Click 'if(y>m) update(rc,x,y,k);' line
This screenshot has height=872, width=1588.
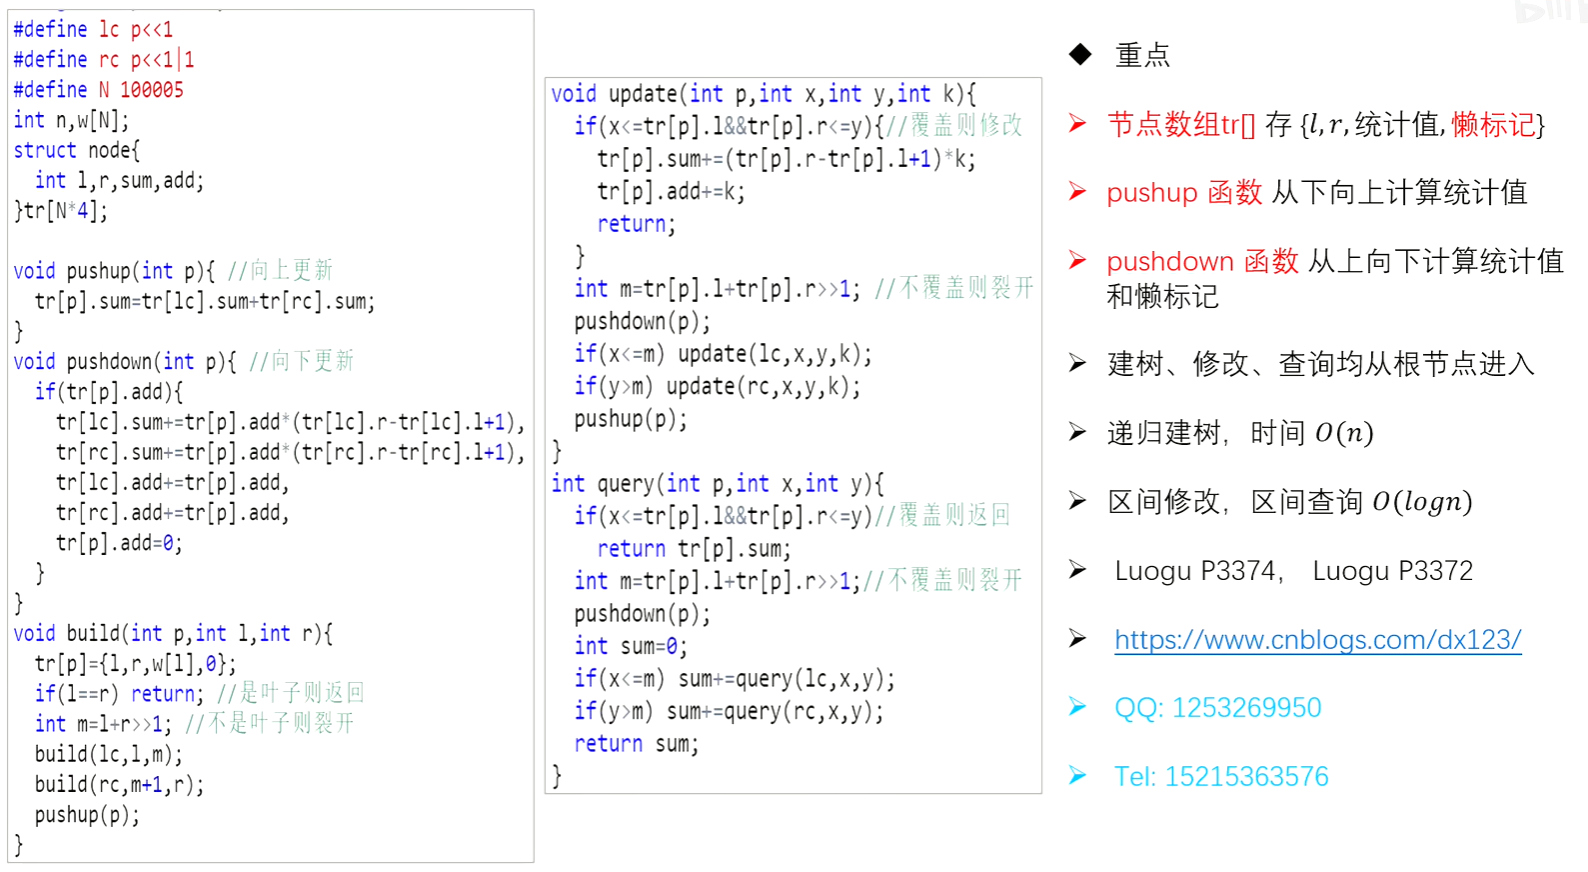point(717,386)
